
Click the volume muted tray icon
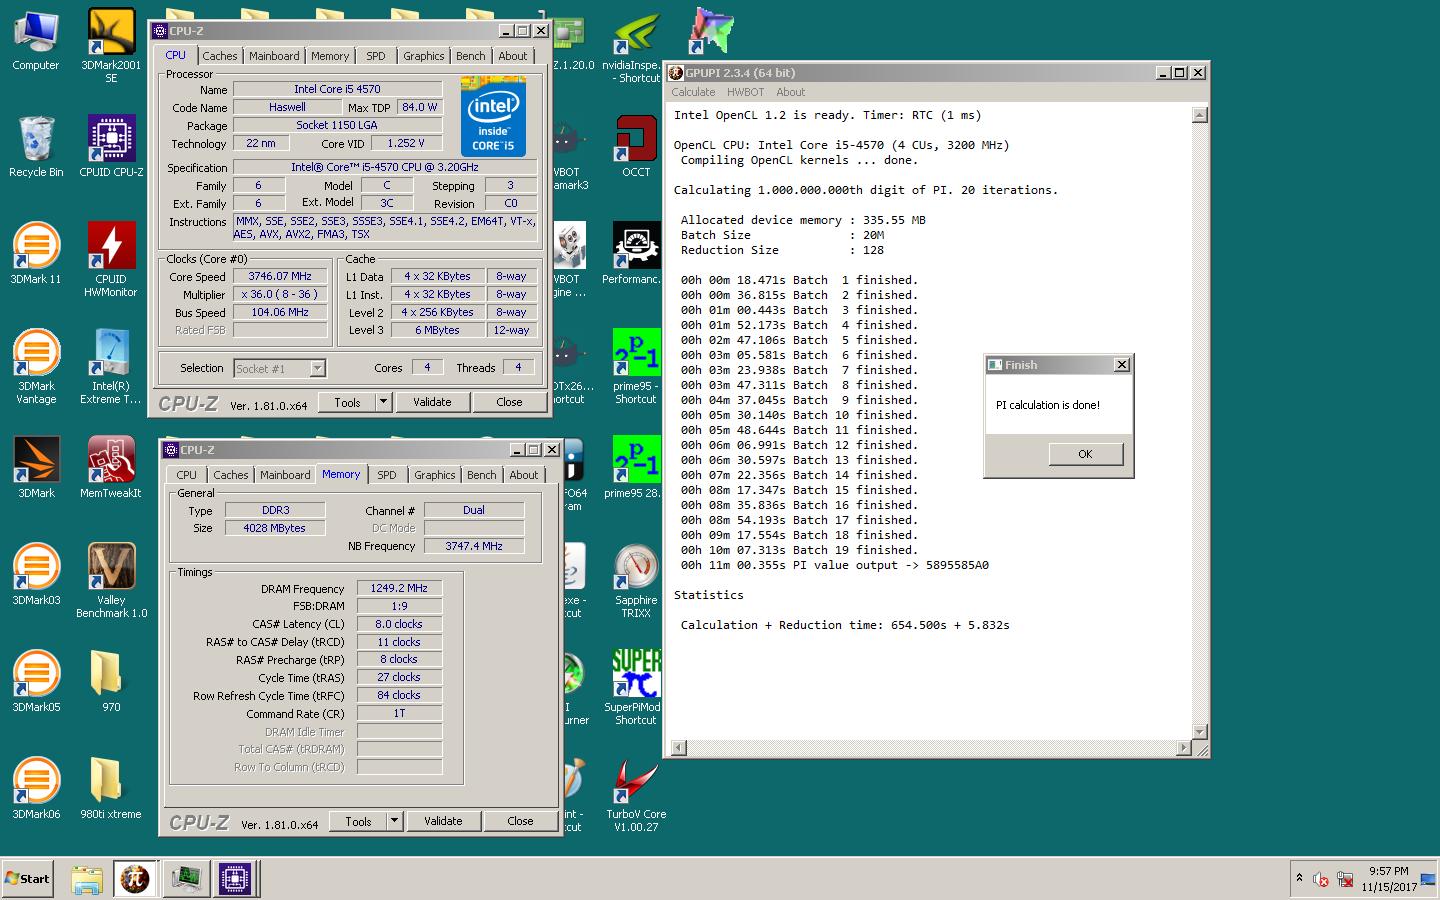[1321, 880]
